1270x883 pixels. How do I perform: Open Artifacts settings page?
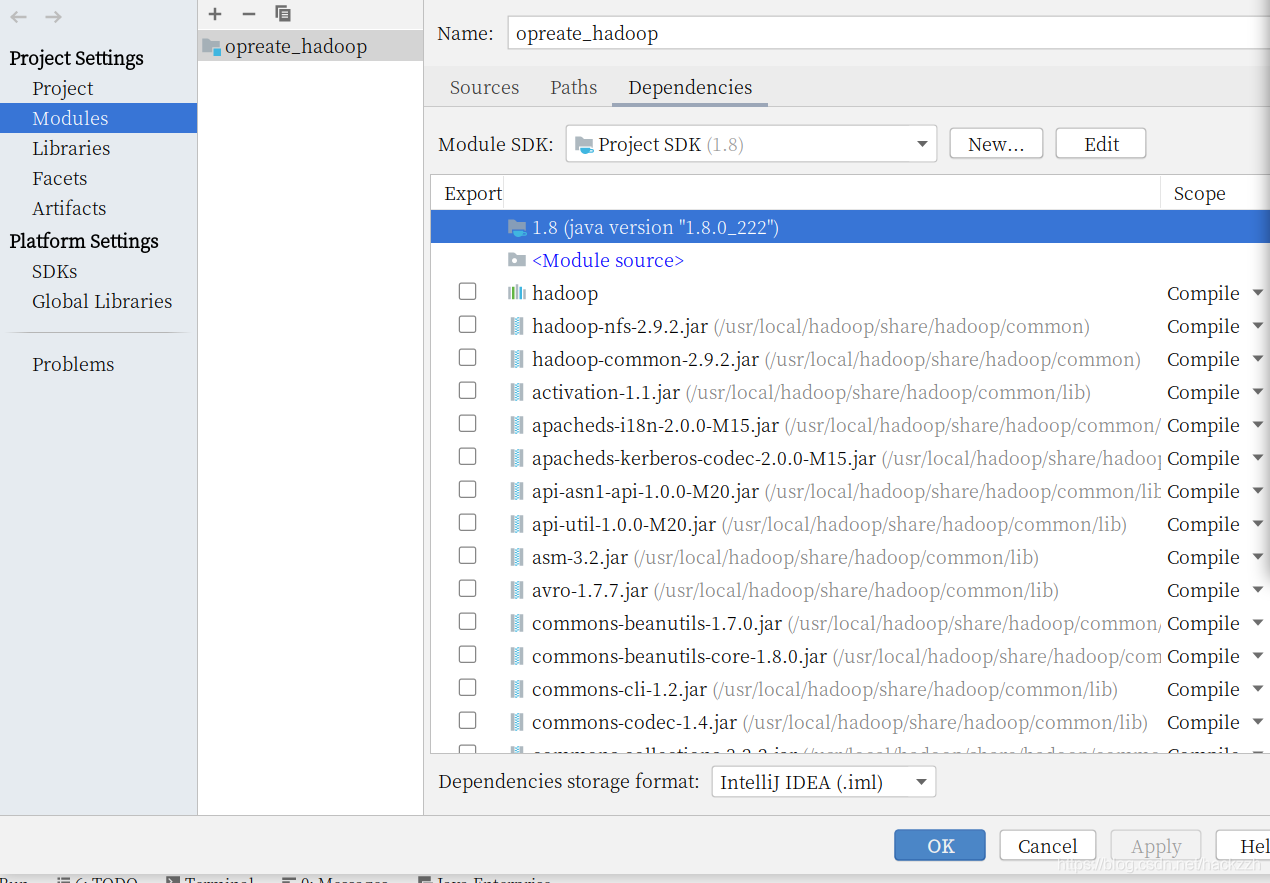pos(69,208)
